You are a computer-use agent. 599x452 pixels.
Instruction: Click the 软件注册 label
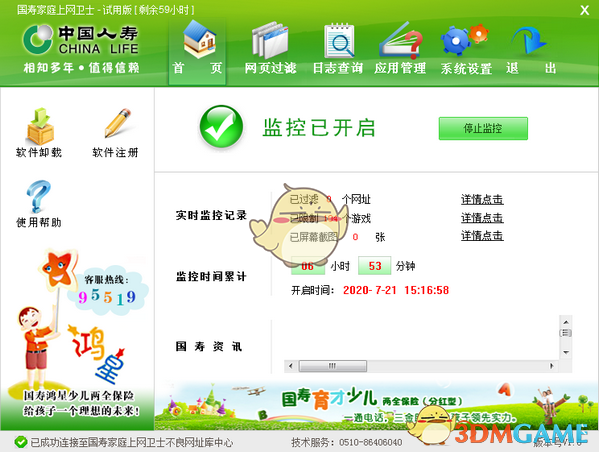[x=115, y=152]
